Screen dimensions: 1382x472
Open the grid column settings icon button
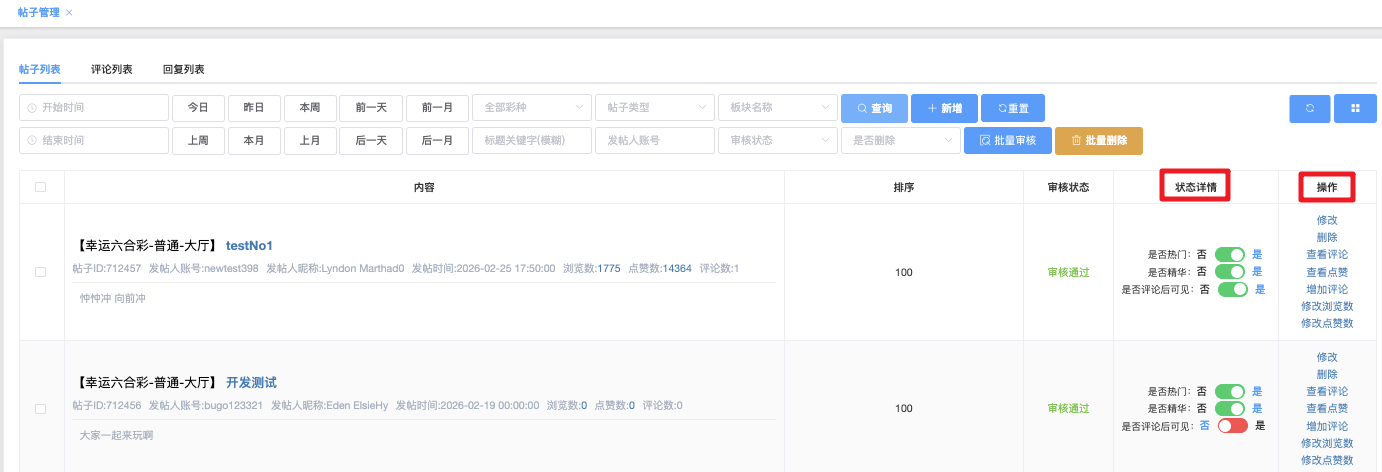click(x=1355, y=108)
